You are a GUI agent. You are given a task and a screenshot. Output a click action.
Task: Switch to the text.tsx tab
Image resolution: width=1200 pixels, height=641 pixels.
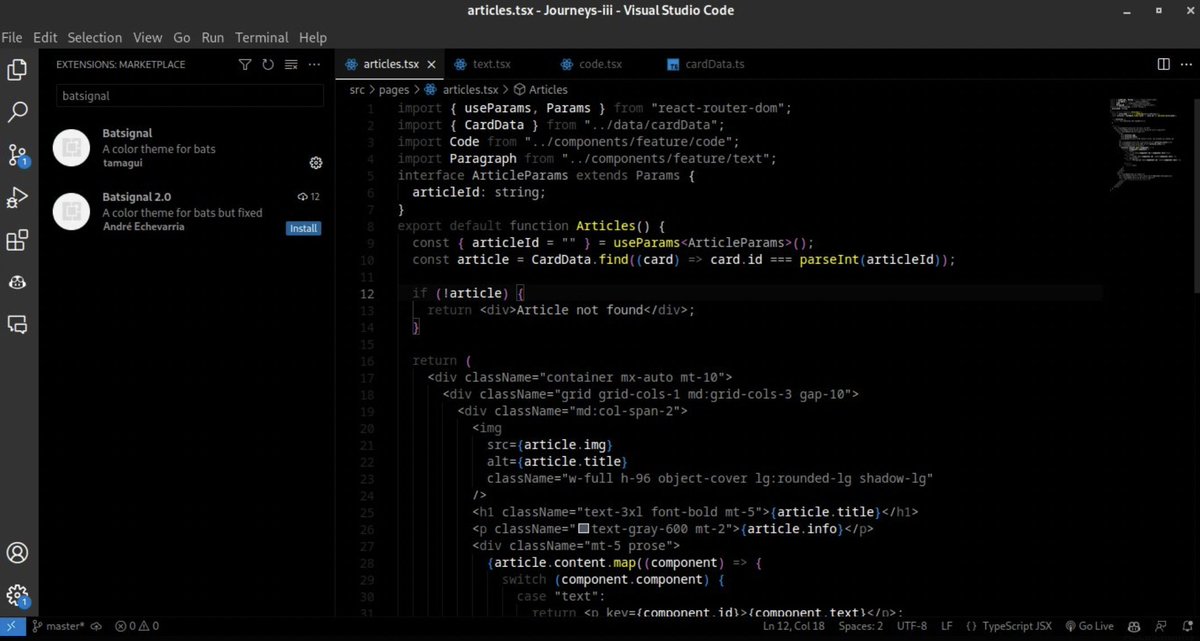[x=491, y=64]
